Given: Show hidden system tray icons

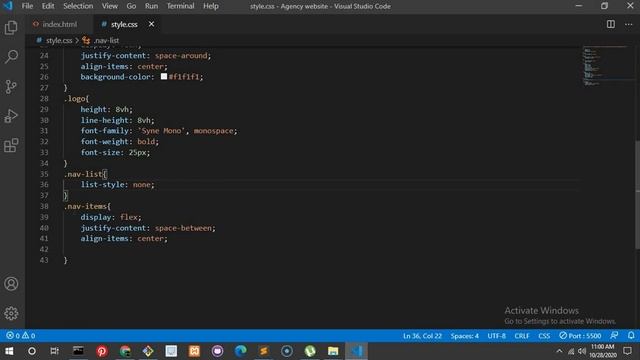Looking at the screenshot, I should click(559, 351).
